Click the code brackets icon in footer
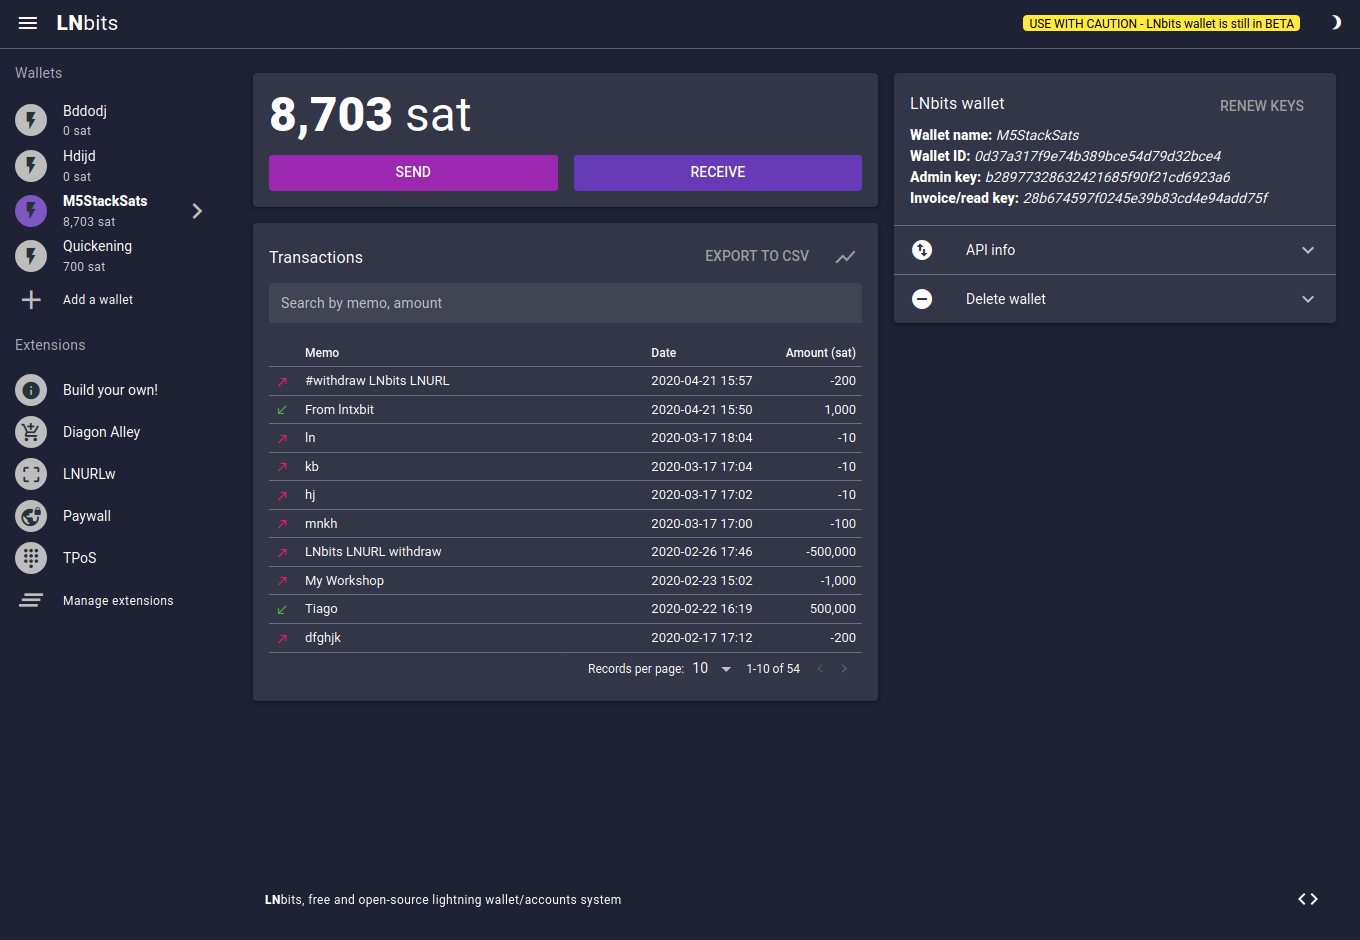This screenshot has height=940, width=1360. 1308,899
